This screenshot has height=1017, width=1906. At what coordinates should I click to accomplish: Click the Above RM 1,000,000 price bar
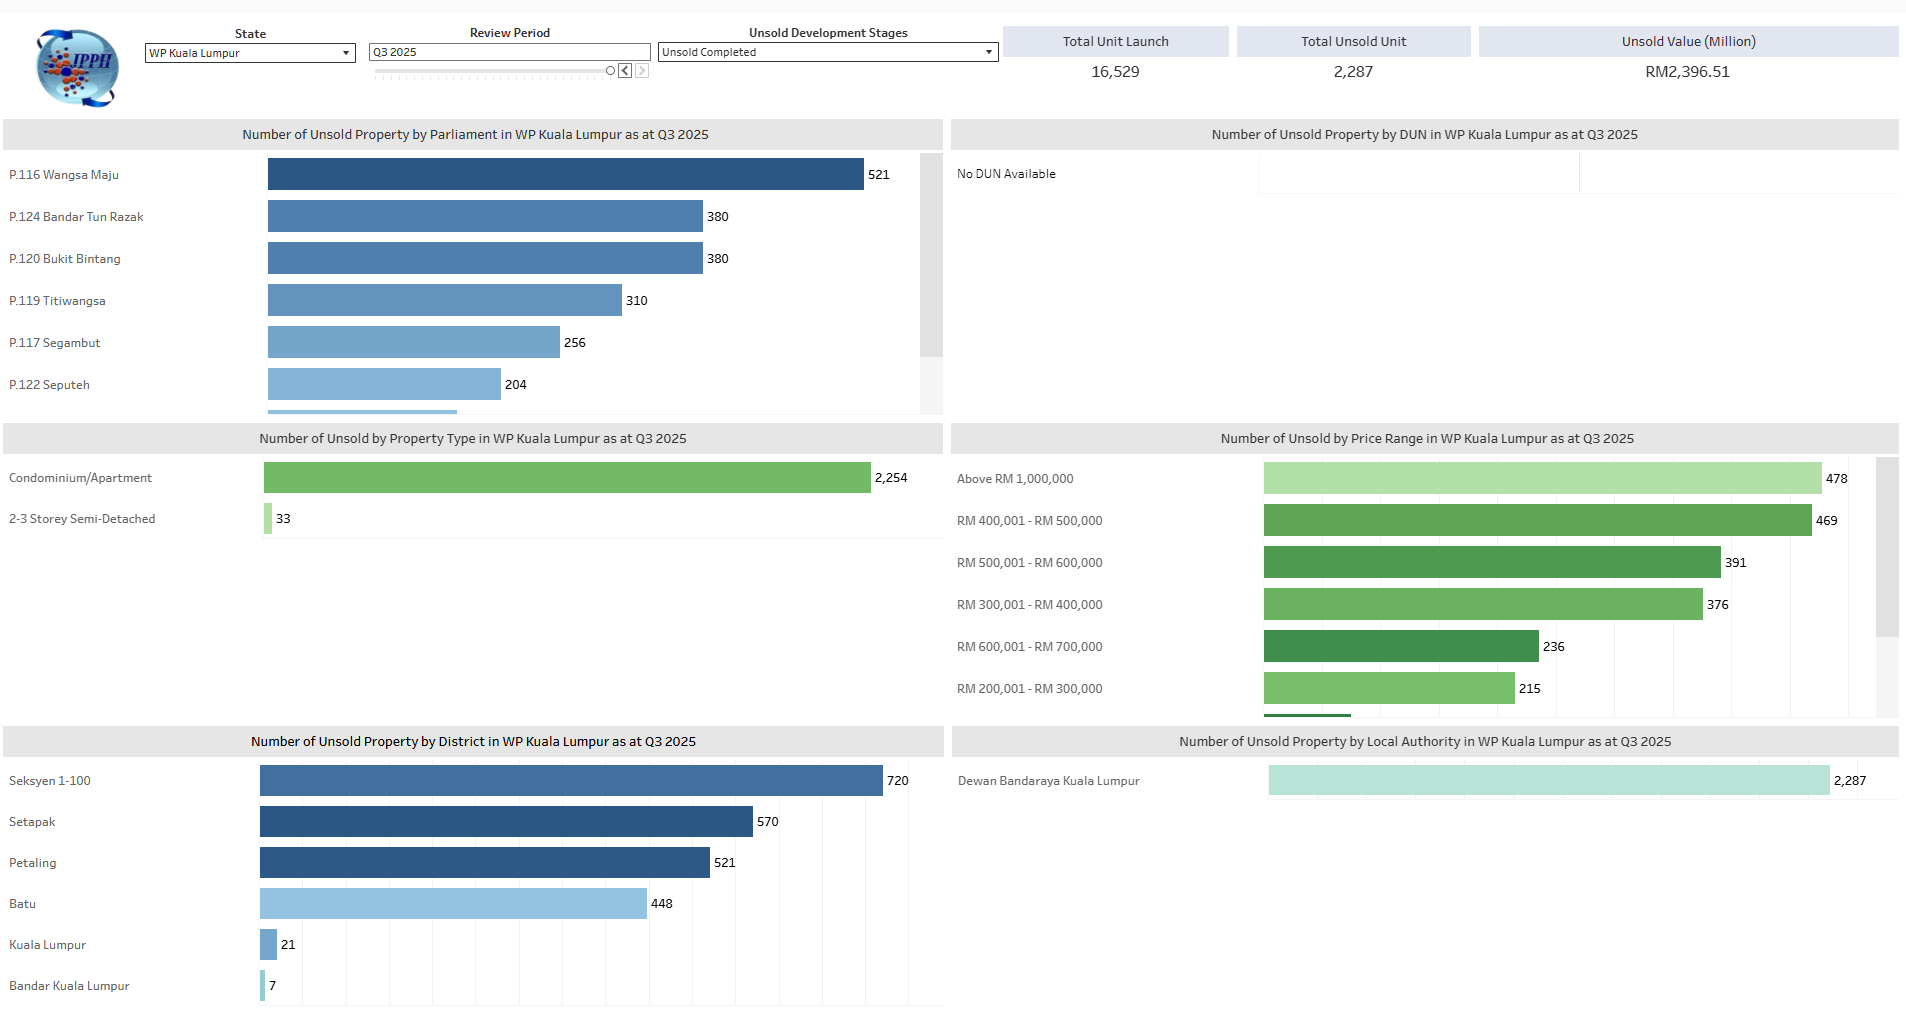(x=1541, y=479)
